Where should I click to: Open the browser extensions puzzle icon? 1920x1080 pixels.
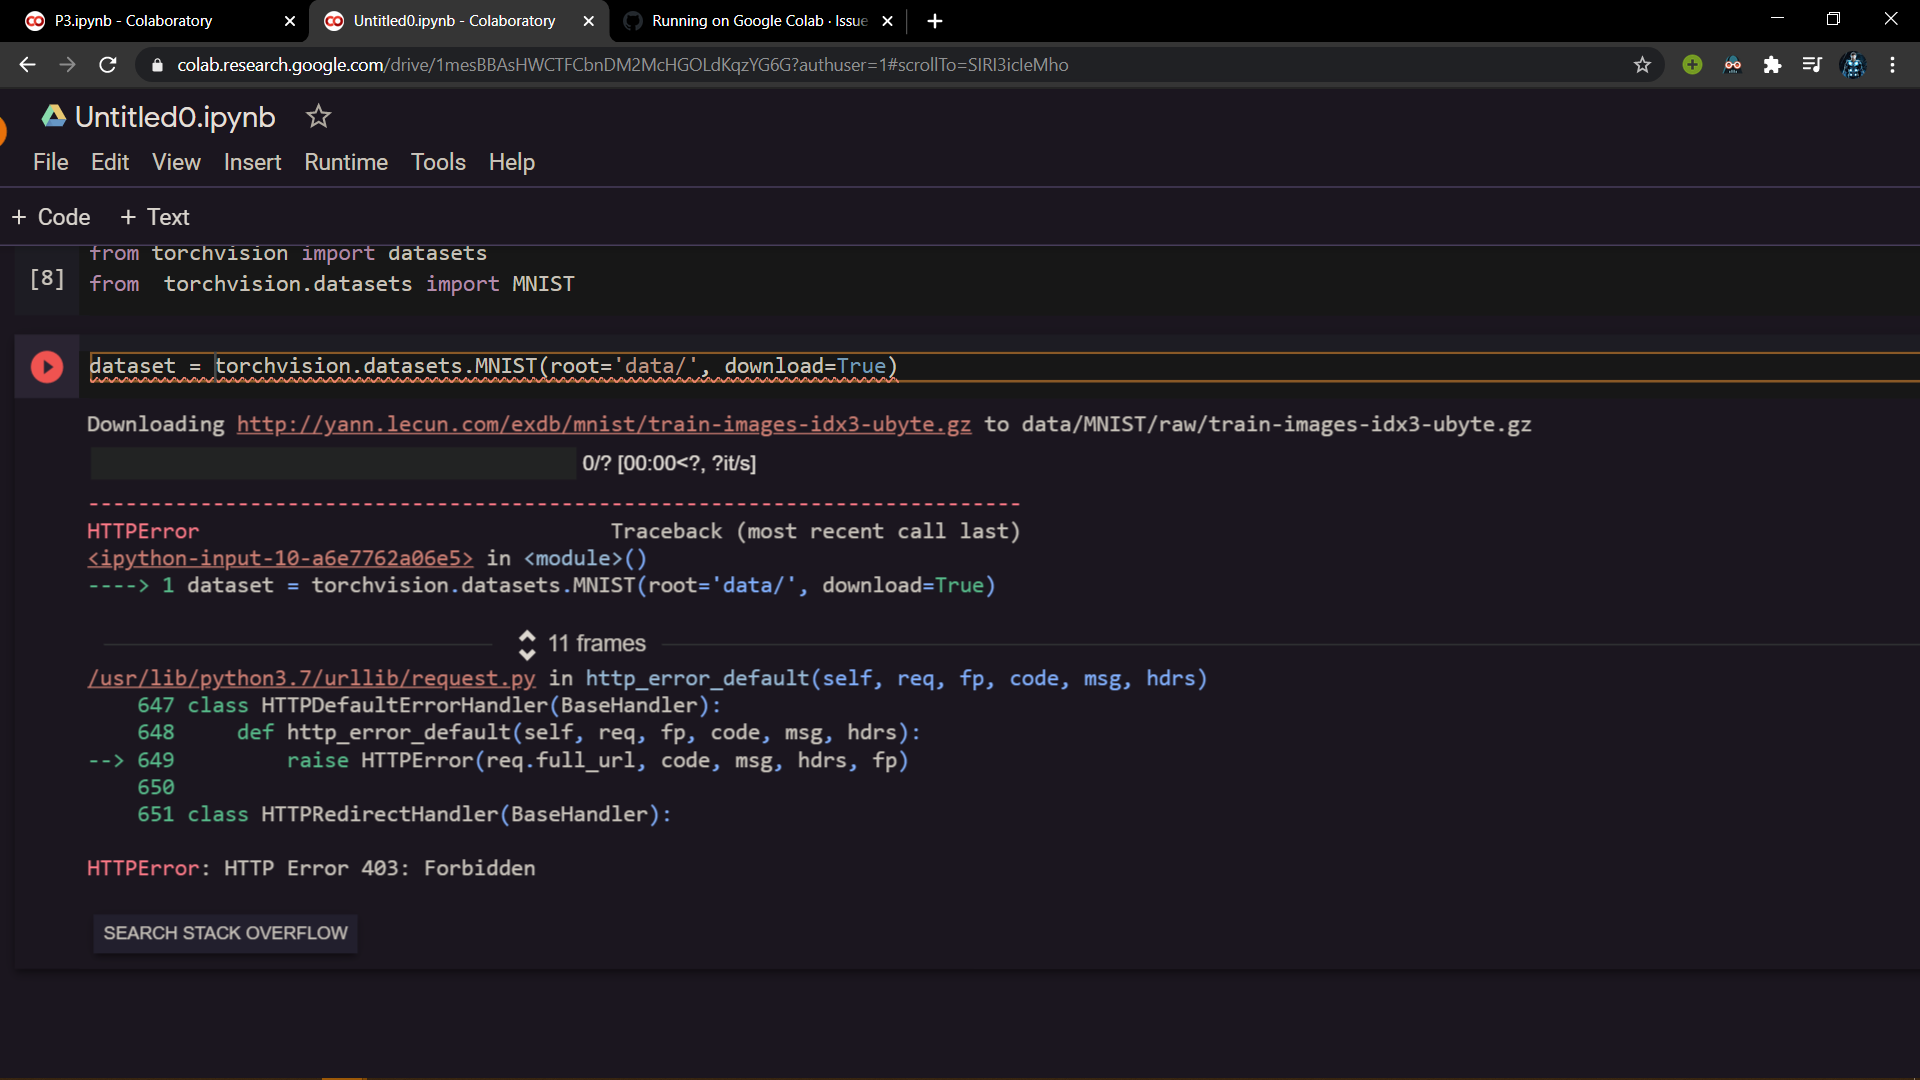(1772, 65)
